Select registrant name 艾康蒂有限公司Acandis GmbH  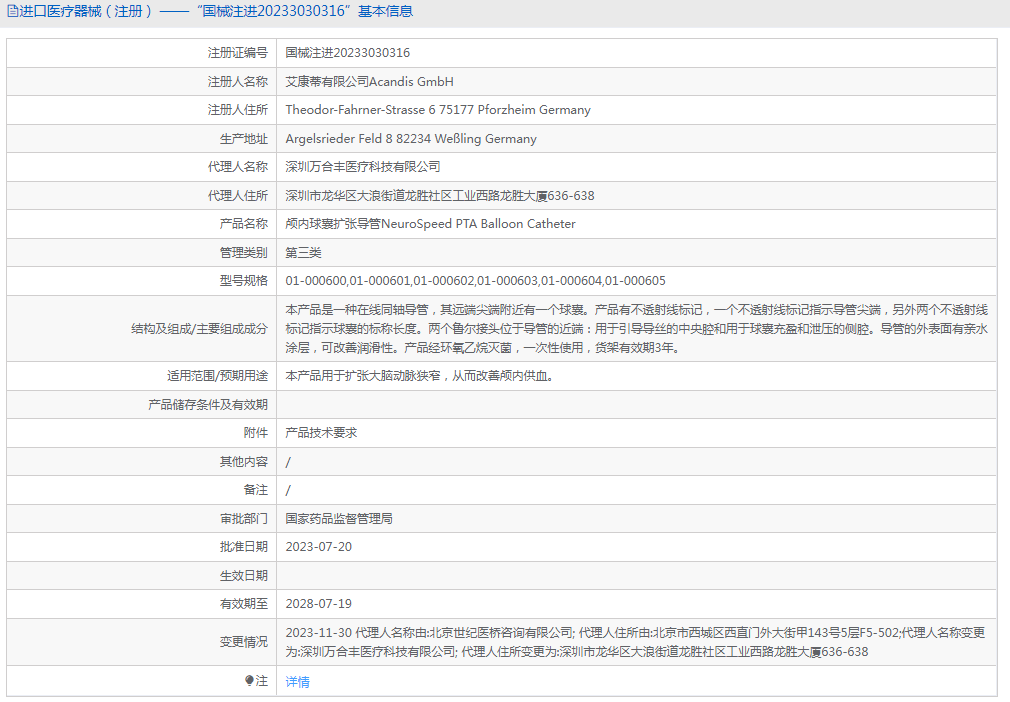[370, 82]
